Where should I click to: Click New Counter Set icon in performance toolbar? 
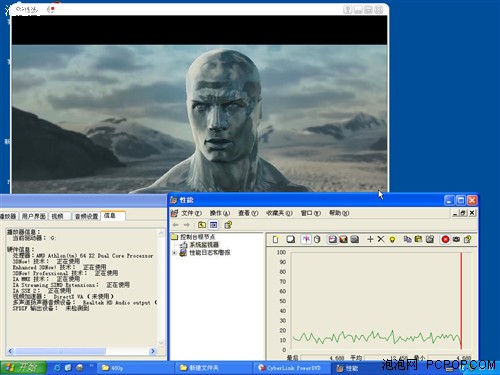[x=275, y=239]
